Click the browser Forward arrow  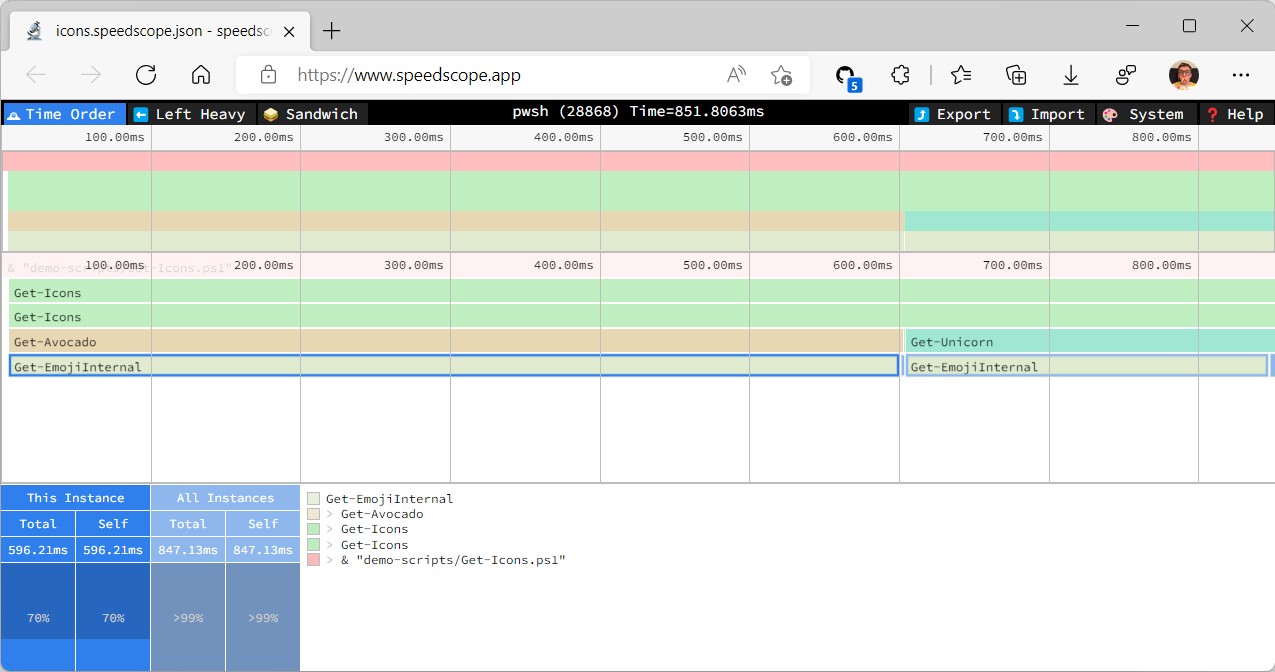click(x=91, y=75)
